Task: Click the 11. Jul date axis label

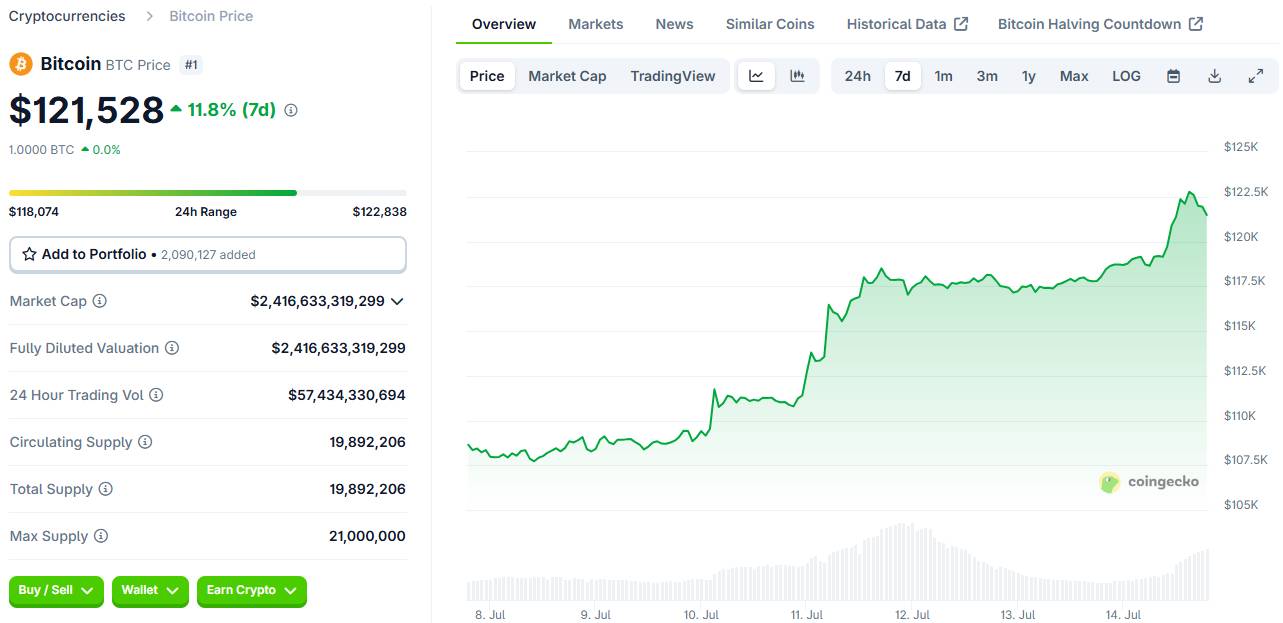Action: pos(807,615)
